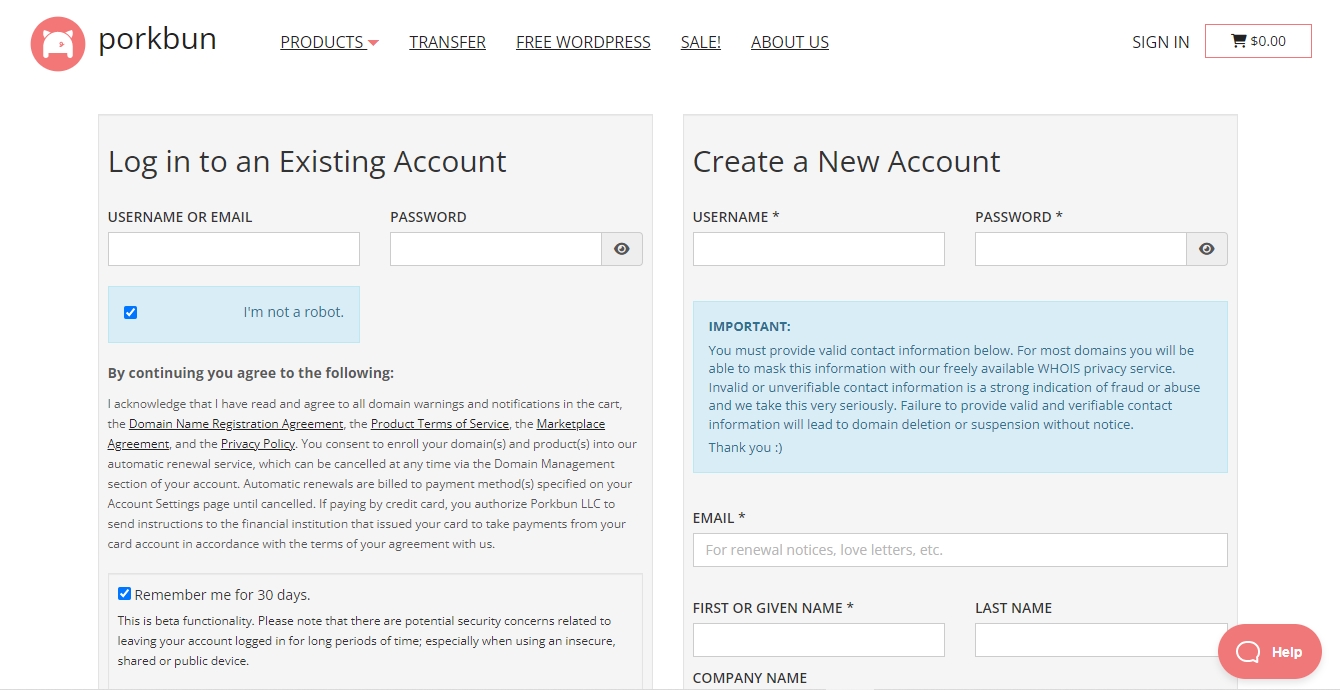Open the Free WordPress page
This screenshot has height=690, width=1340.
(583, 42)
